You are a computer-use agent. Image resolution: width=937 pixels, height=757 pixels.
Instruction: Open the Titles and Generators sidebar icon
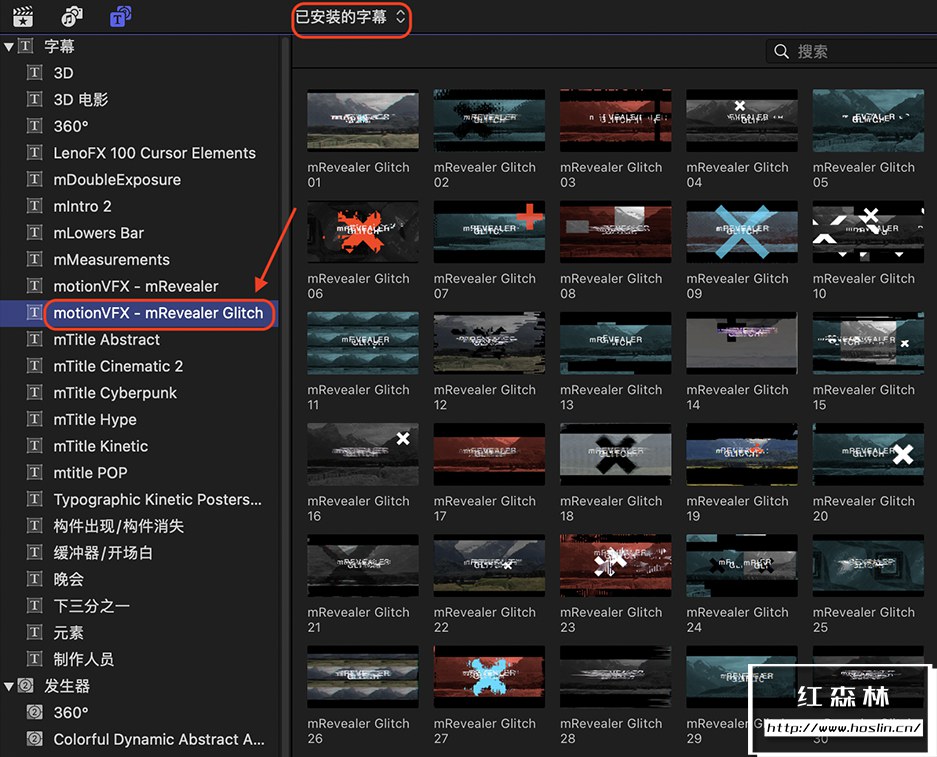coord(120,17)
